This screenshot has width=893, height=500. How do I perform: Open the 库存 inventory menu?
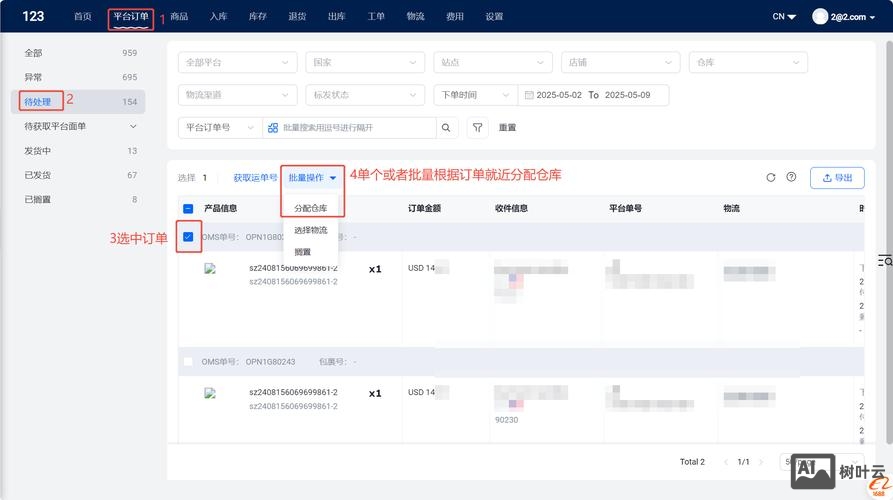(257, 17)
